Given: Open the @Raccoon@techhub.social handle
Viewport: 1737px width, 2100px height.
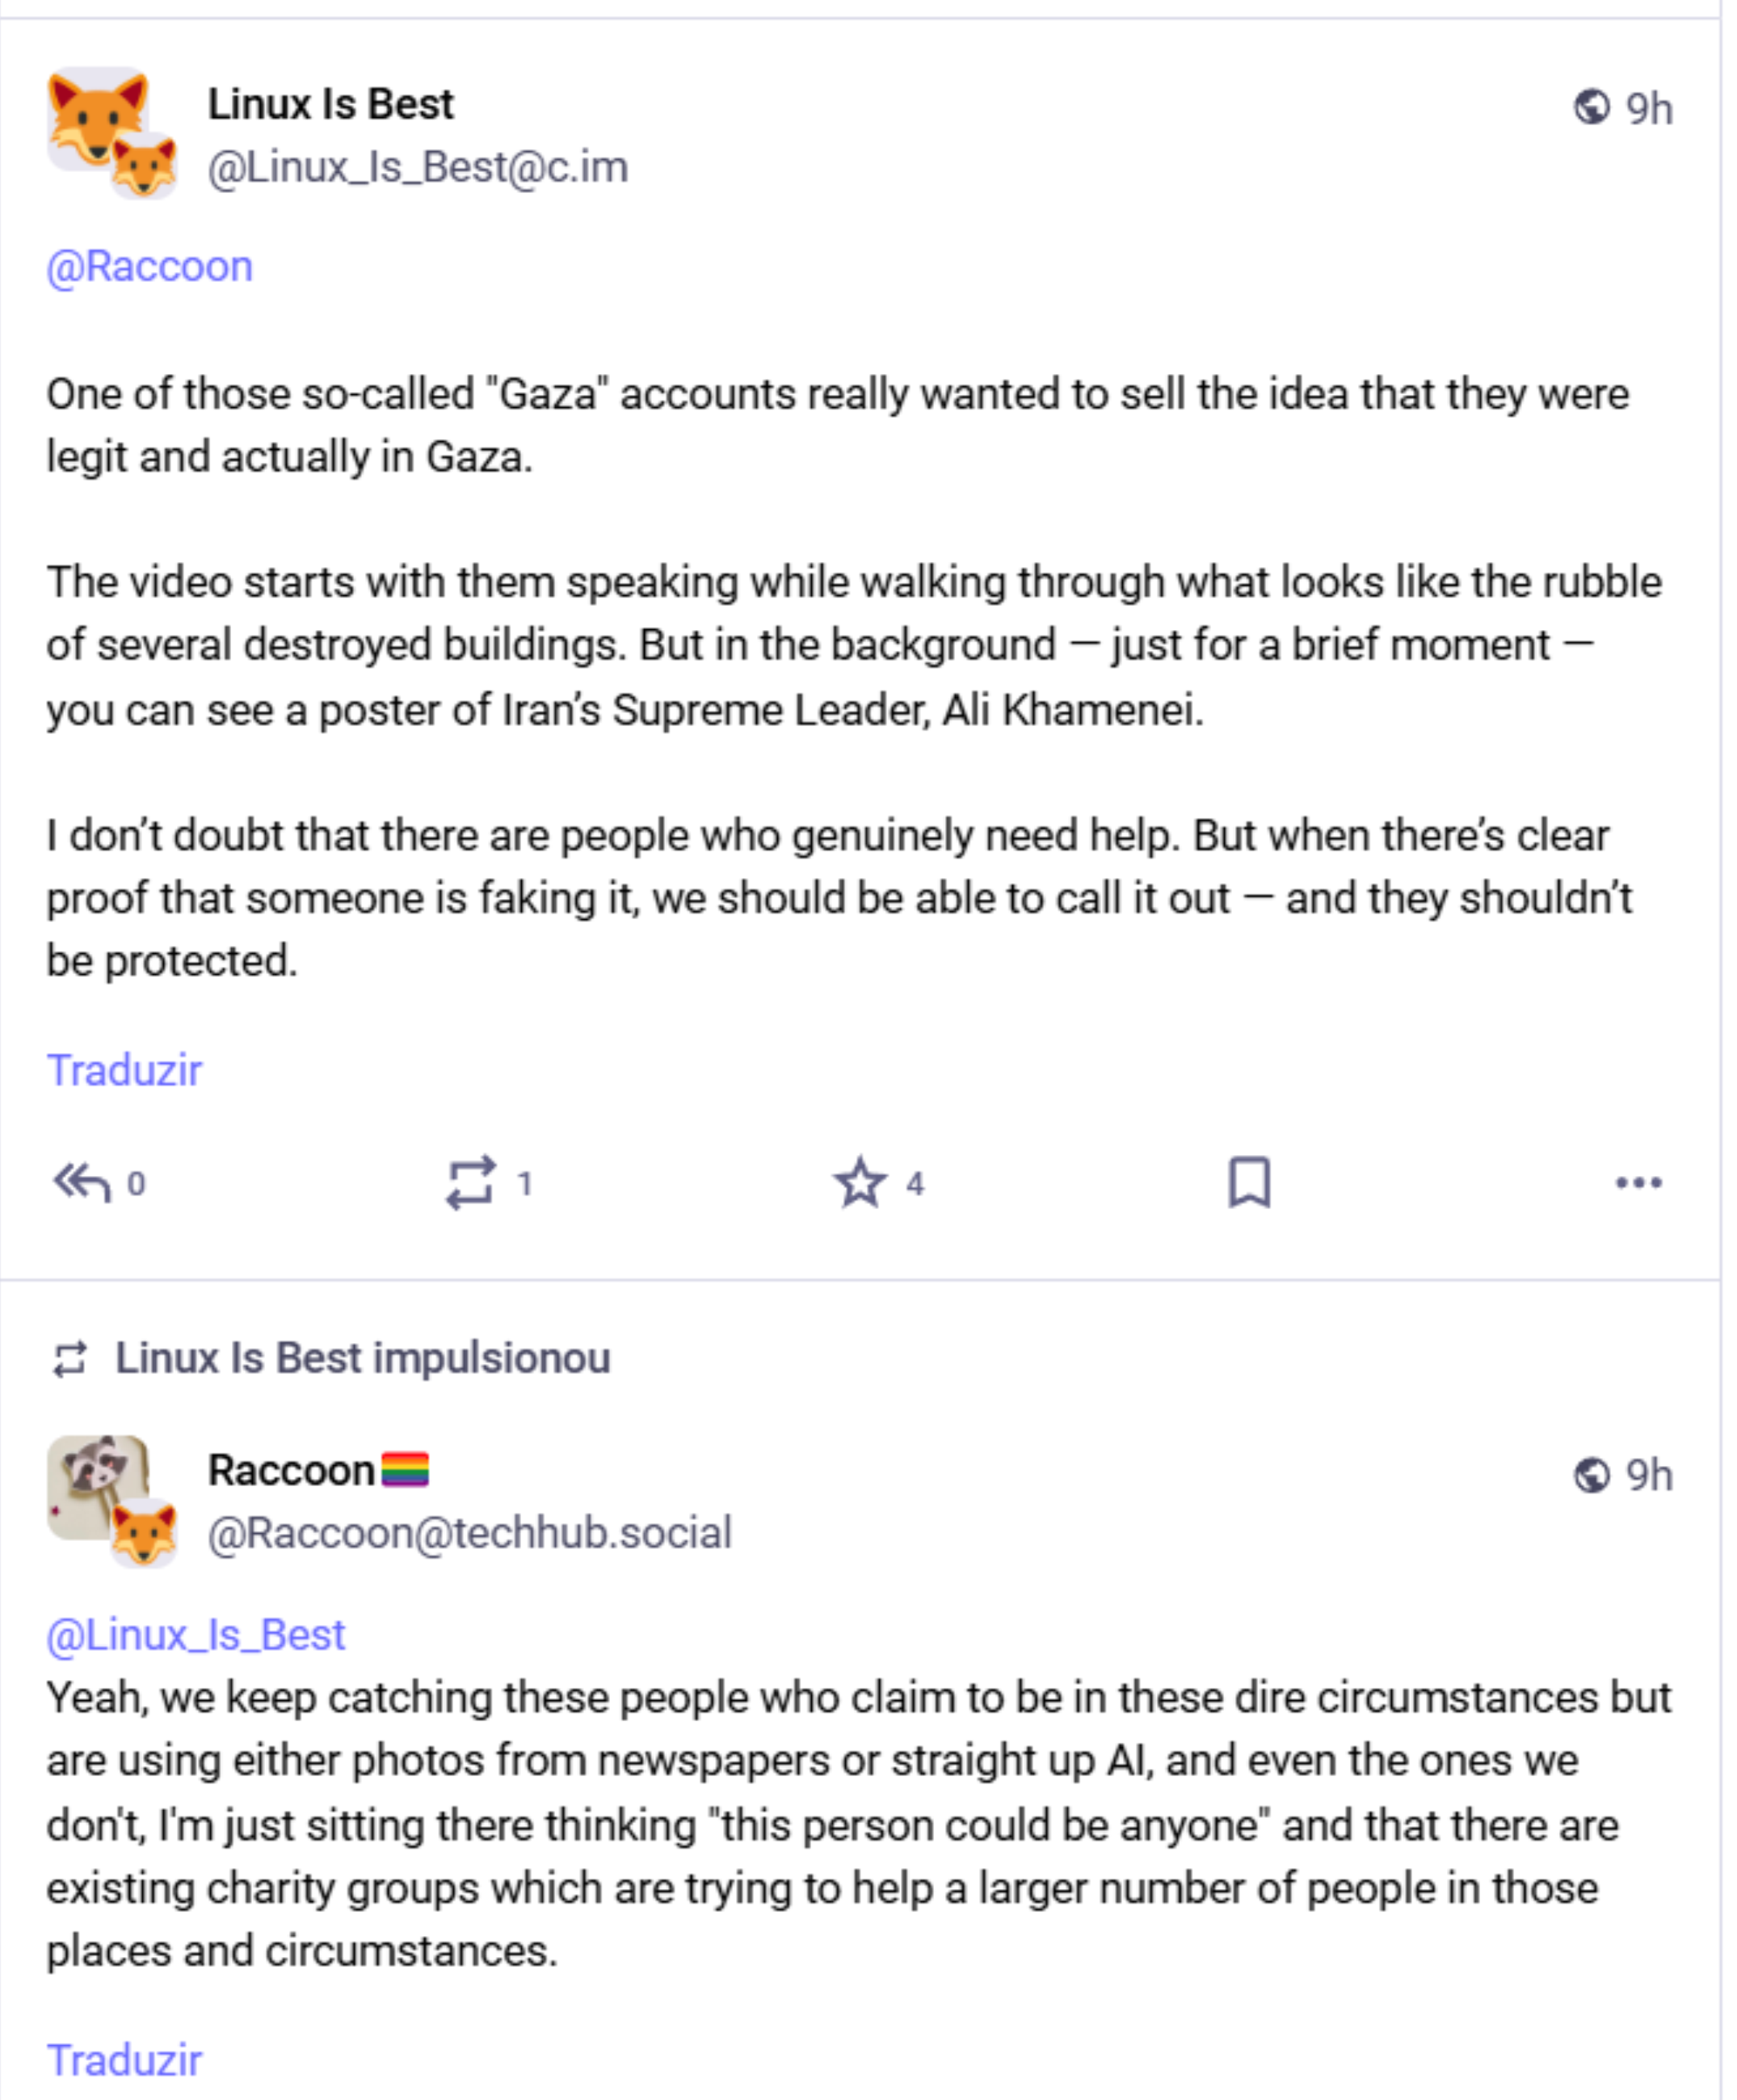Looking at the screenshot, I should (x=470, y=1534).
